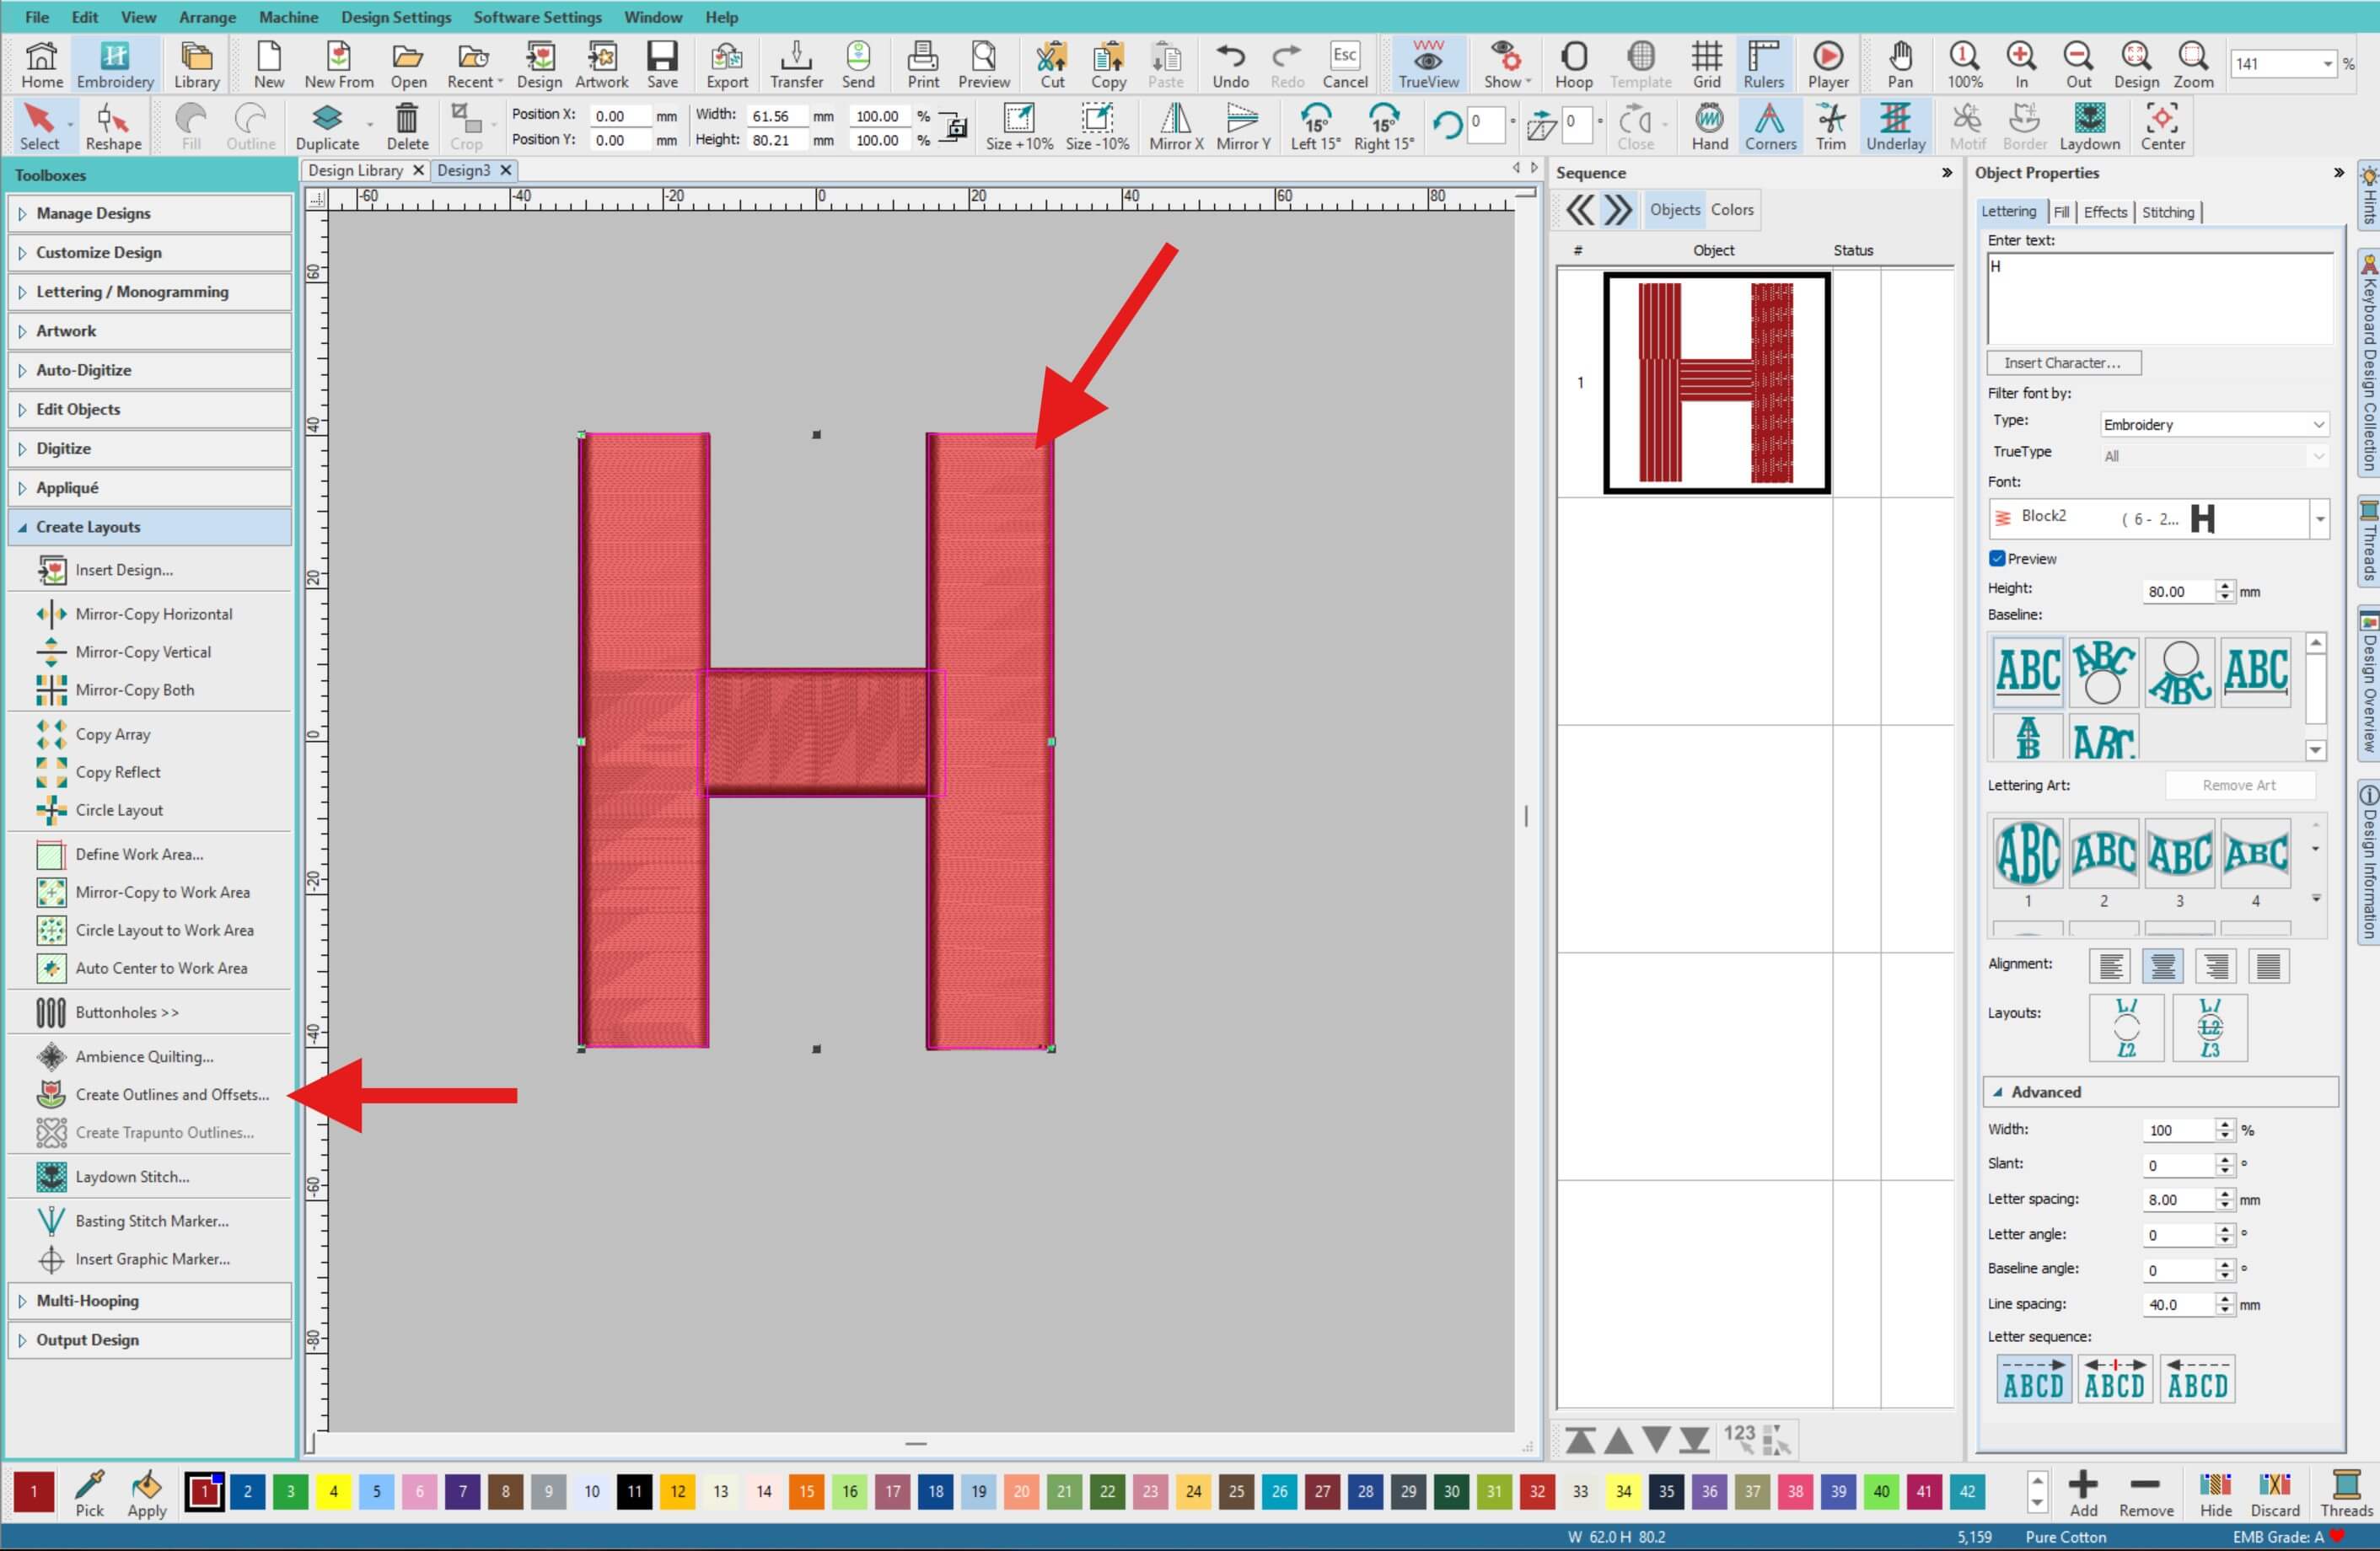The width and height of the screenshot is (2380, 1551).
Task: Click the Duplicate icon
Action: point(327,127)
